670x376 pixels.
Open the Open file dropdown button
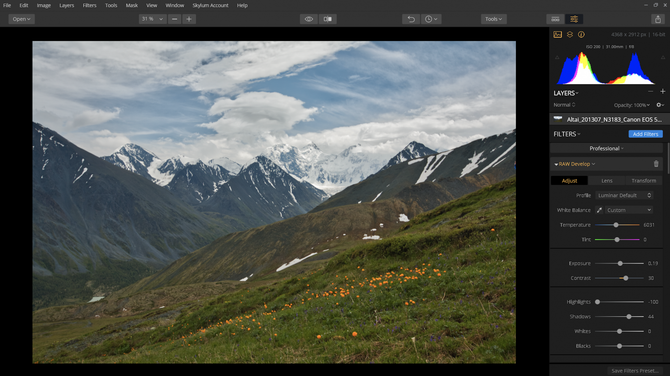pyautogui.click(x=21, y=19)
